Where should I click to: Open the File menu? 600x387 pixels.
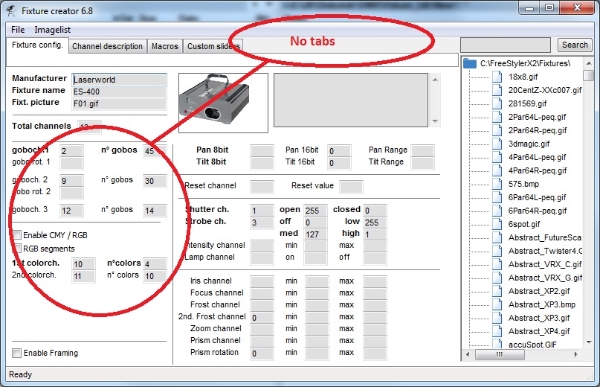tap(18, 30)
